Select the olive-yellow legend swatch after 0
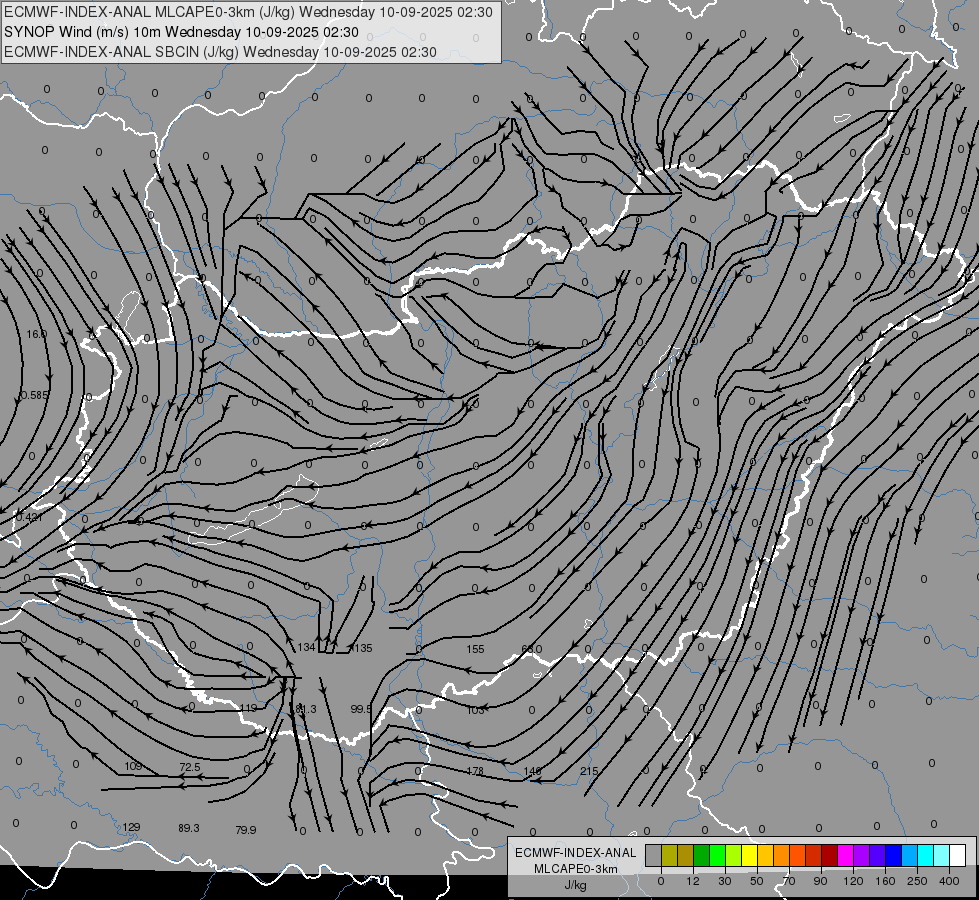Screen dimensions: 979x900 click(x=669, y=855)
